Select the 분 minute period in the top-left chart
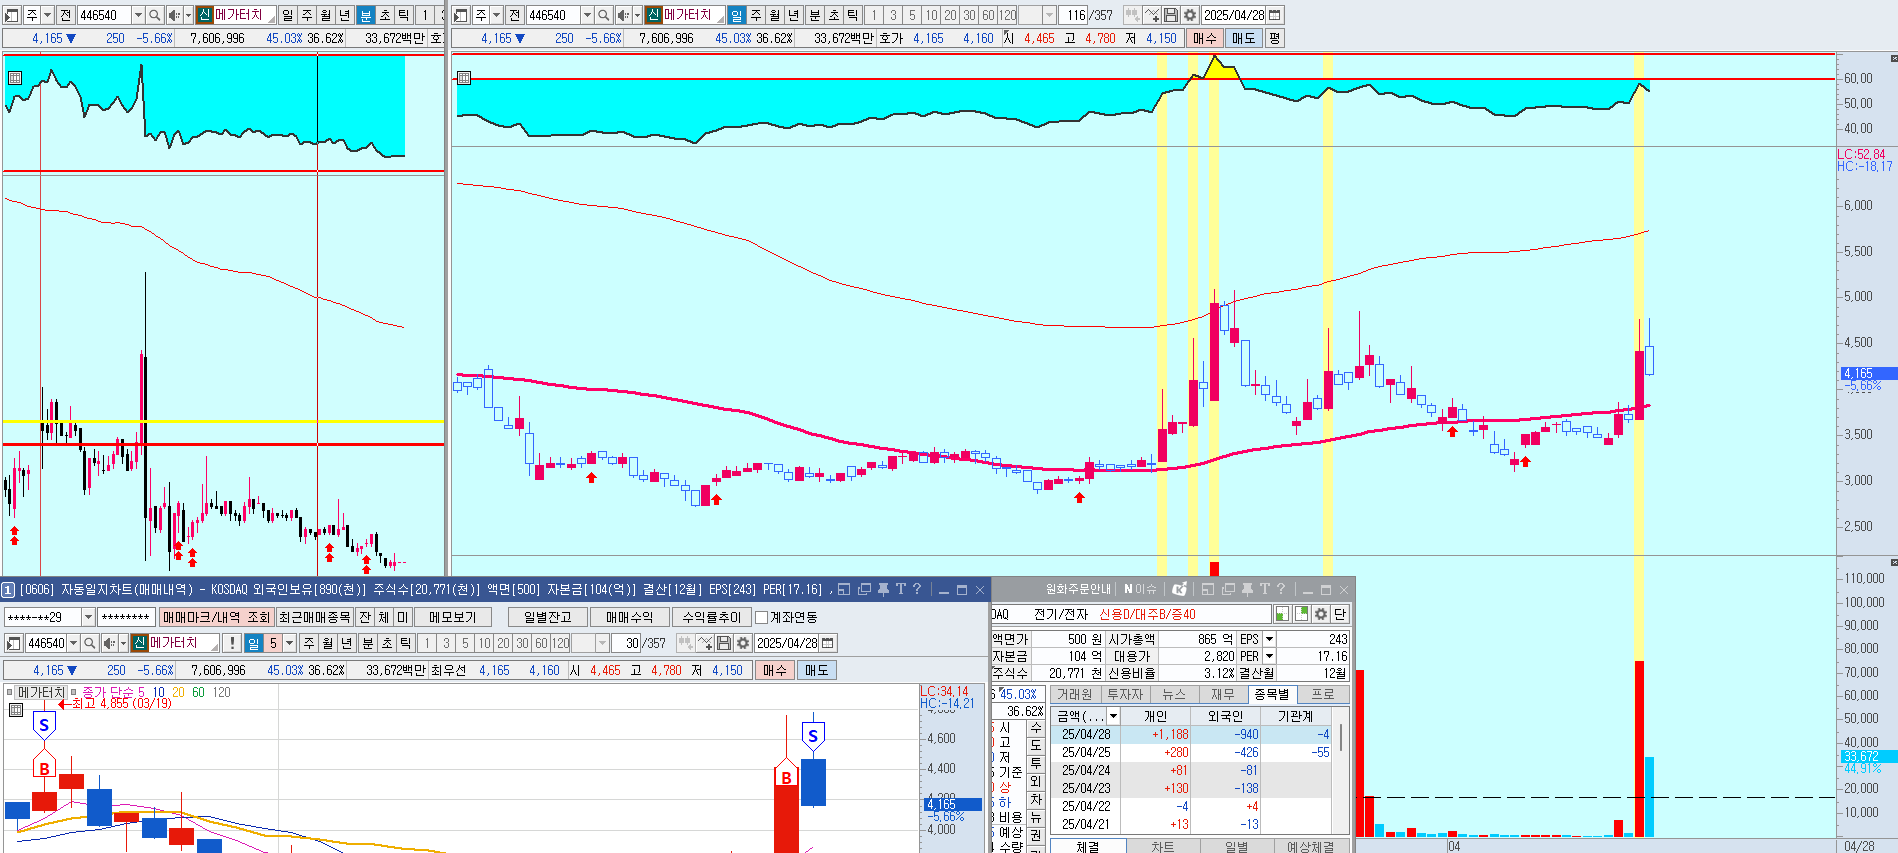1898x853 pixels. tap(366, 15)
